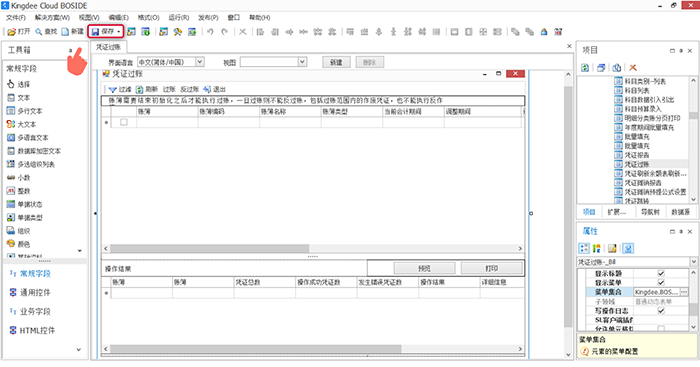Click the highlighted blue icon in 属性 toolbar
The width and height of the screenshot is (700, 367).
click(x=628, y=248)
